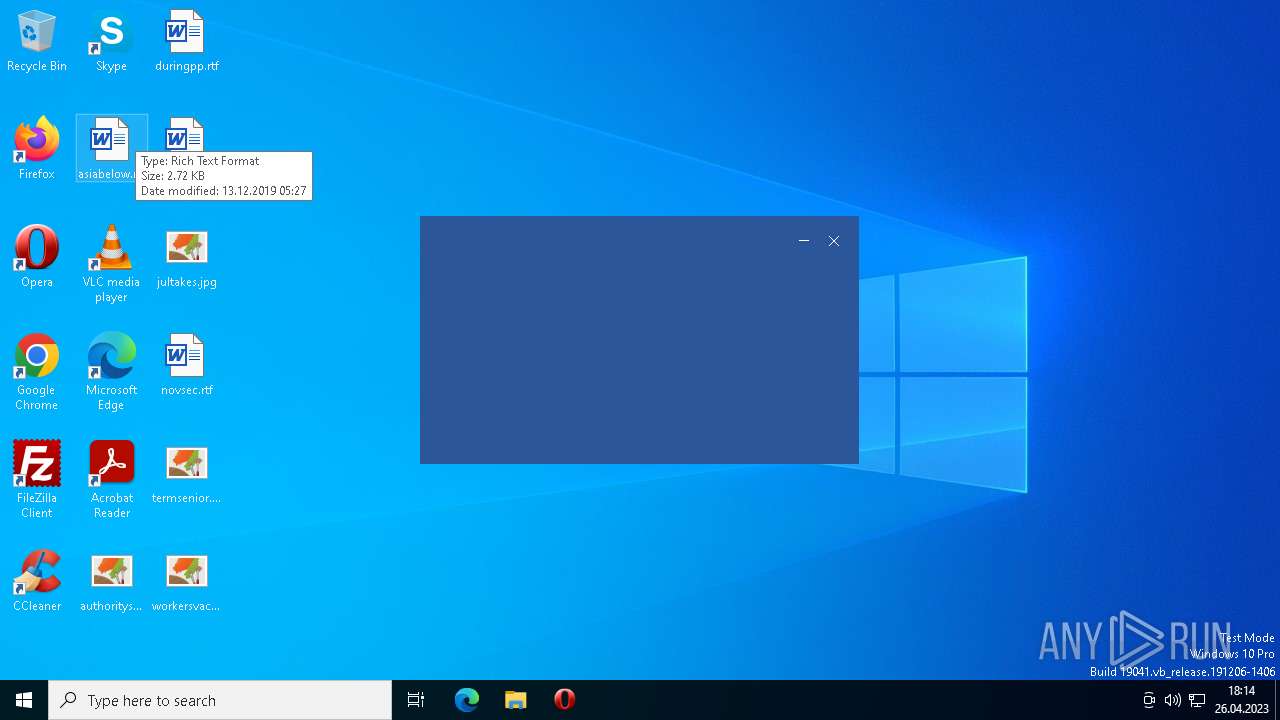Select the jultakes.jpg image file
This screenshot has width=1280, height=720.
point(186,257)
